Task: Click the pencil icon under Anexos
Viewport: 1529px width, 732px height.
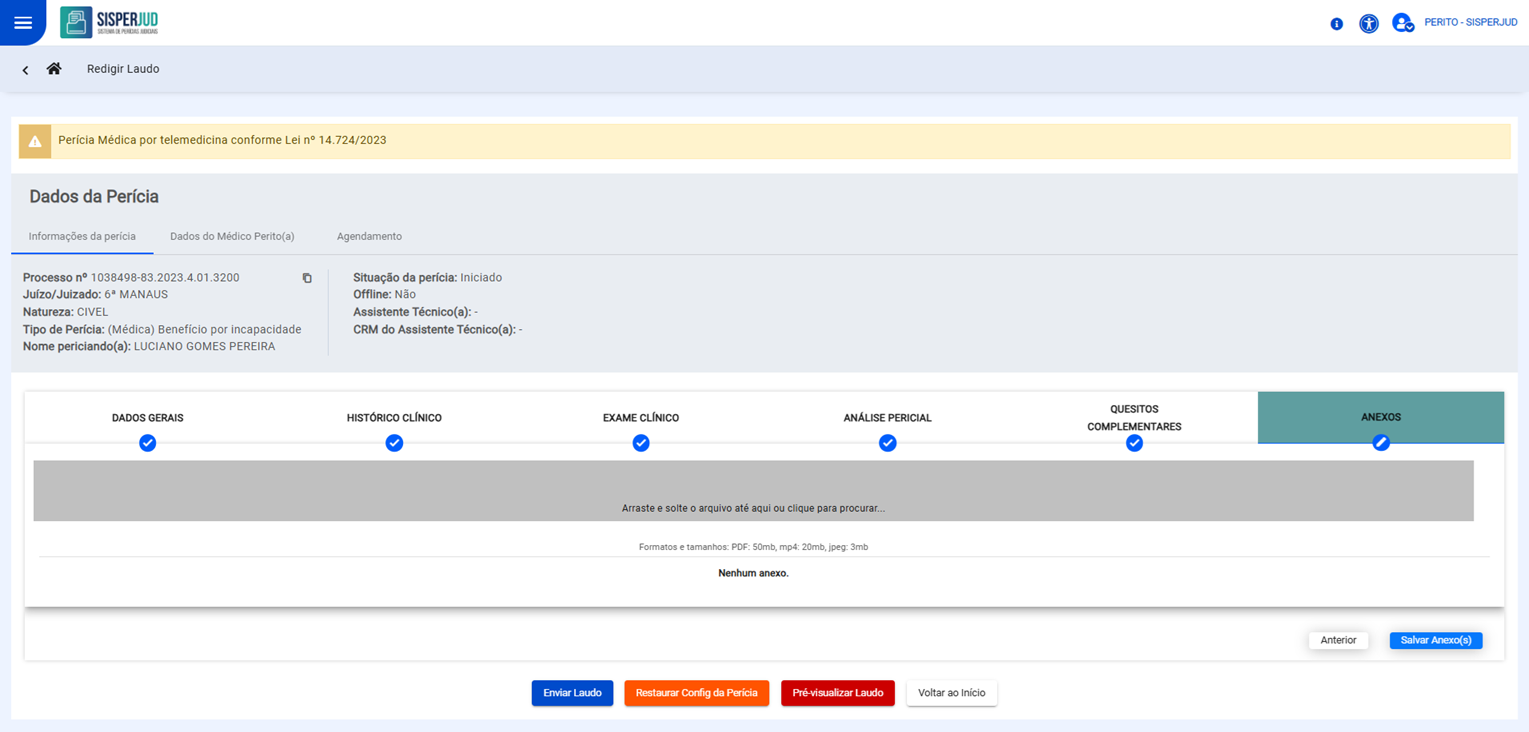Action: coord(1380,443)
